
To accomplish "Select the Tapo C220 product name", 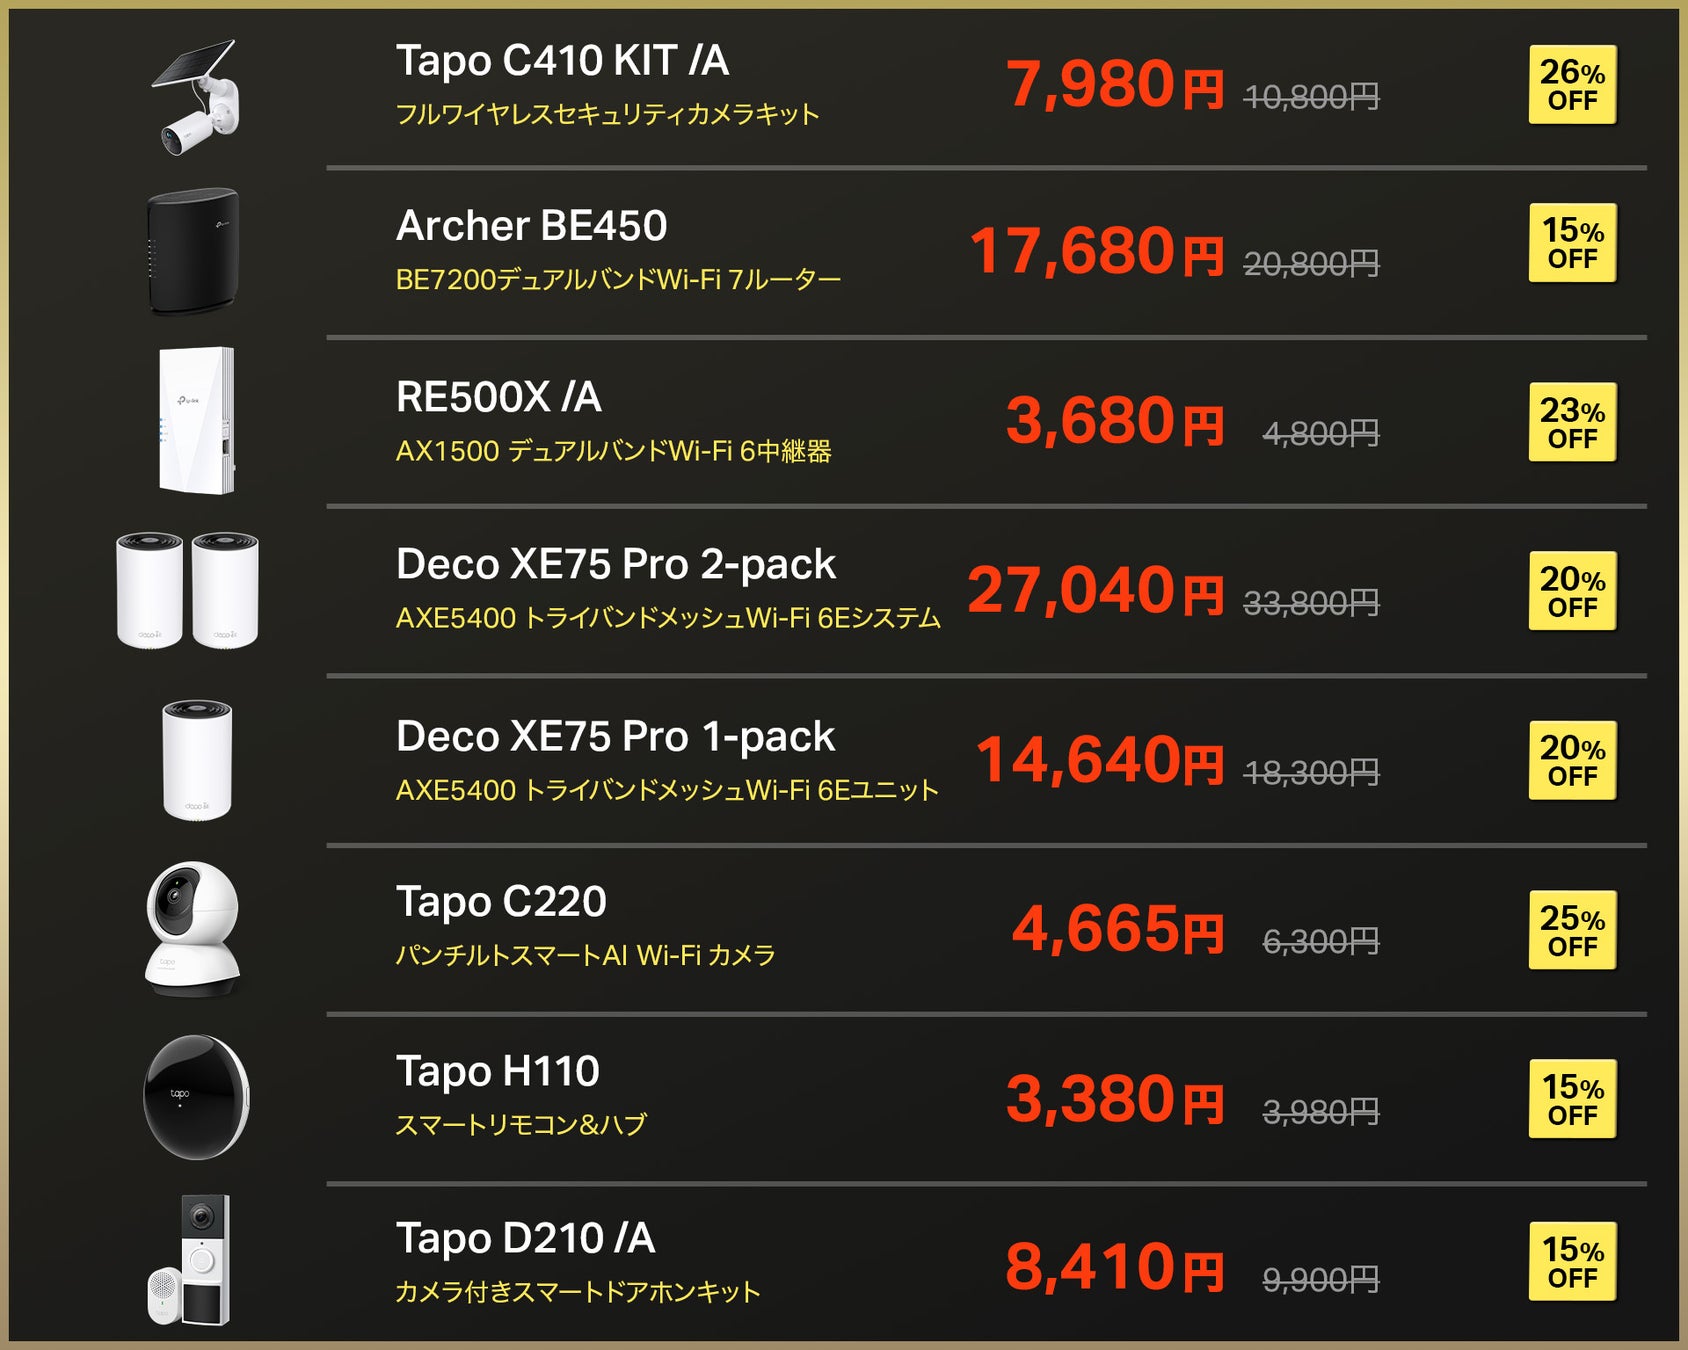I will (501, 902).
